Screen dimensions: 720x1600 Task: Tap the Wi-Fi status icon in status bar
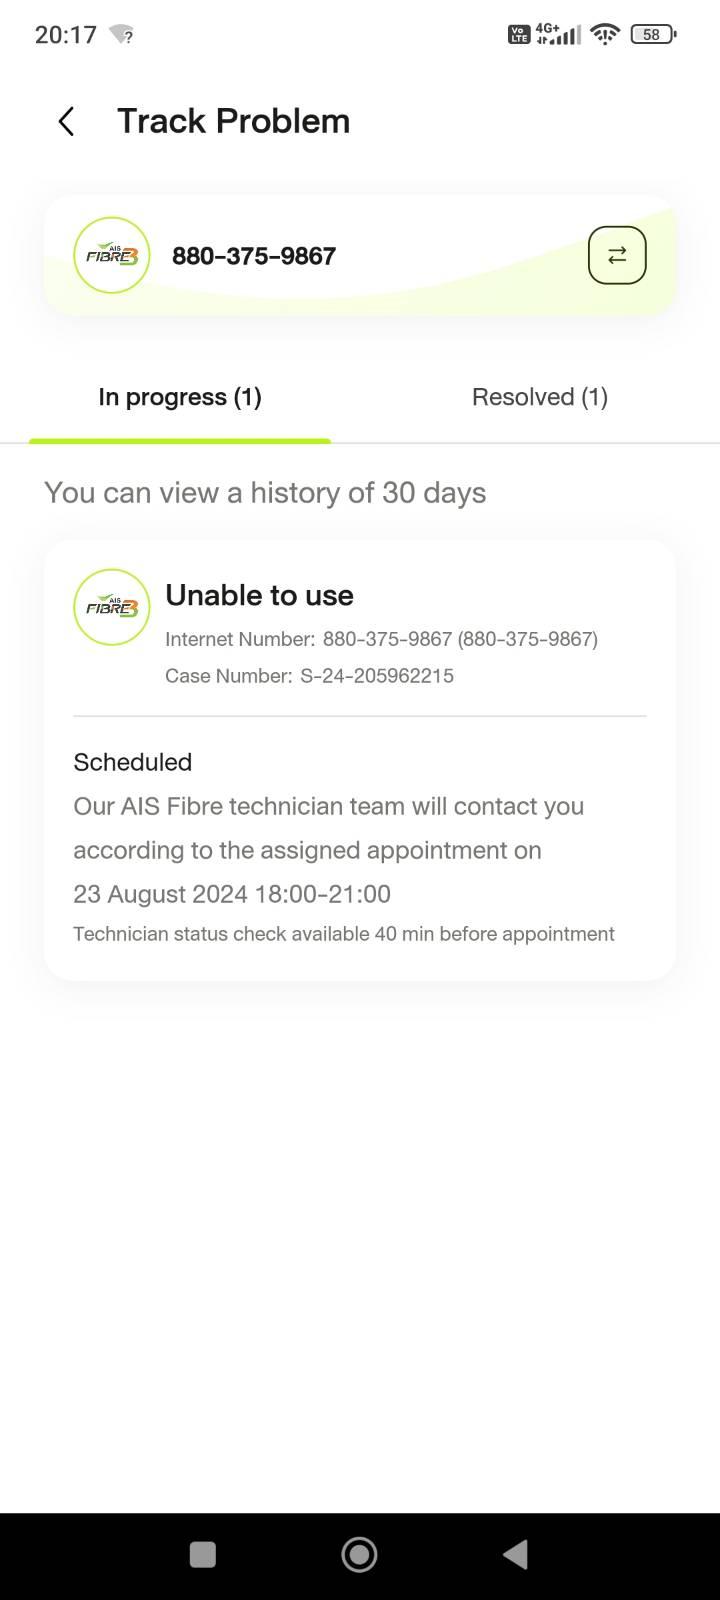point(605,35)
